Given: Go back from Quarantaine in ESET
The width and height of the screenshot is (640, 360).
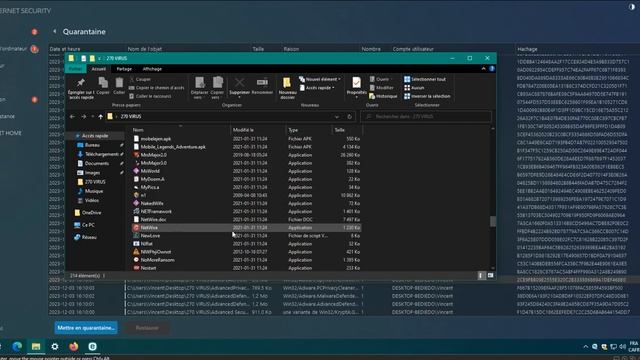Looking at the screenshot, I should [55, 31].
